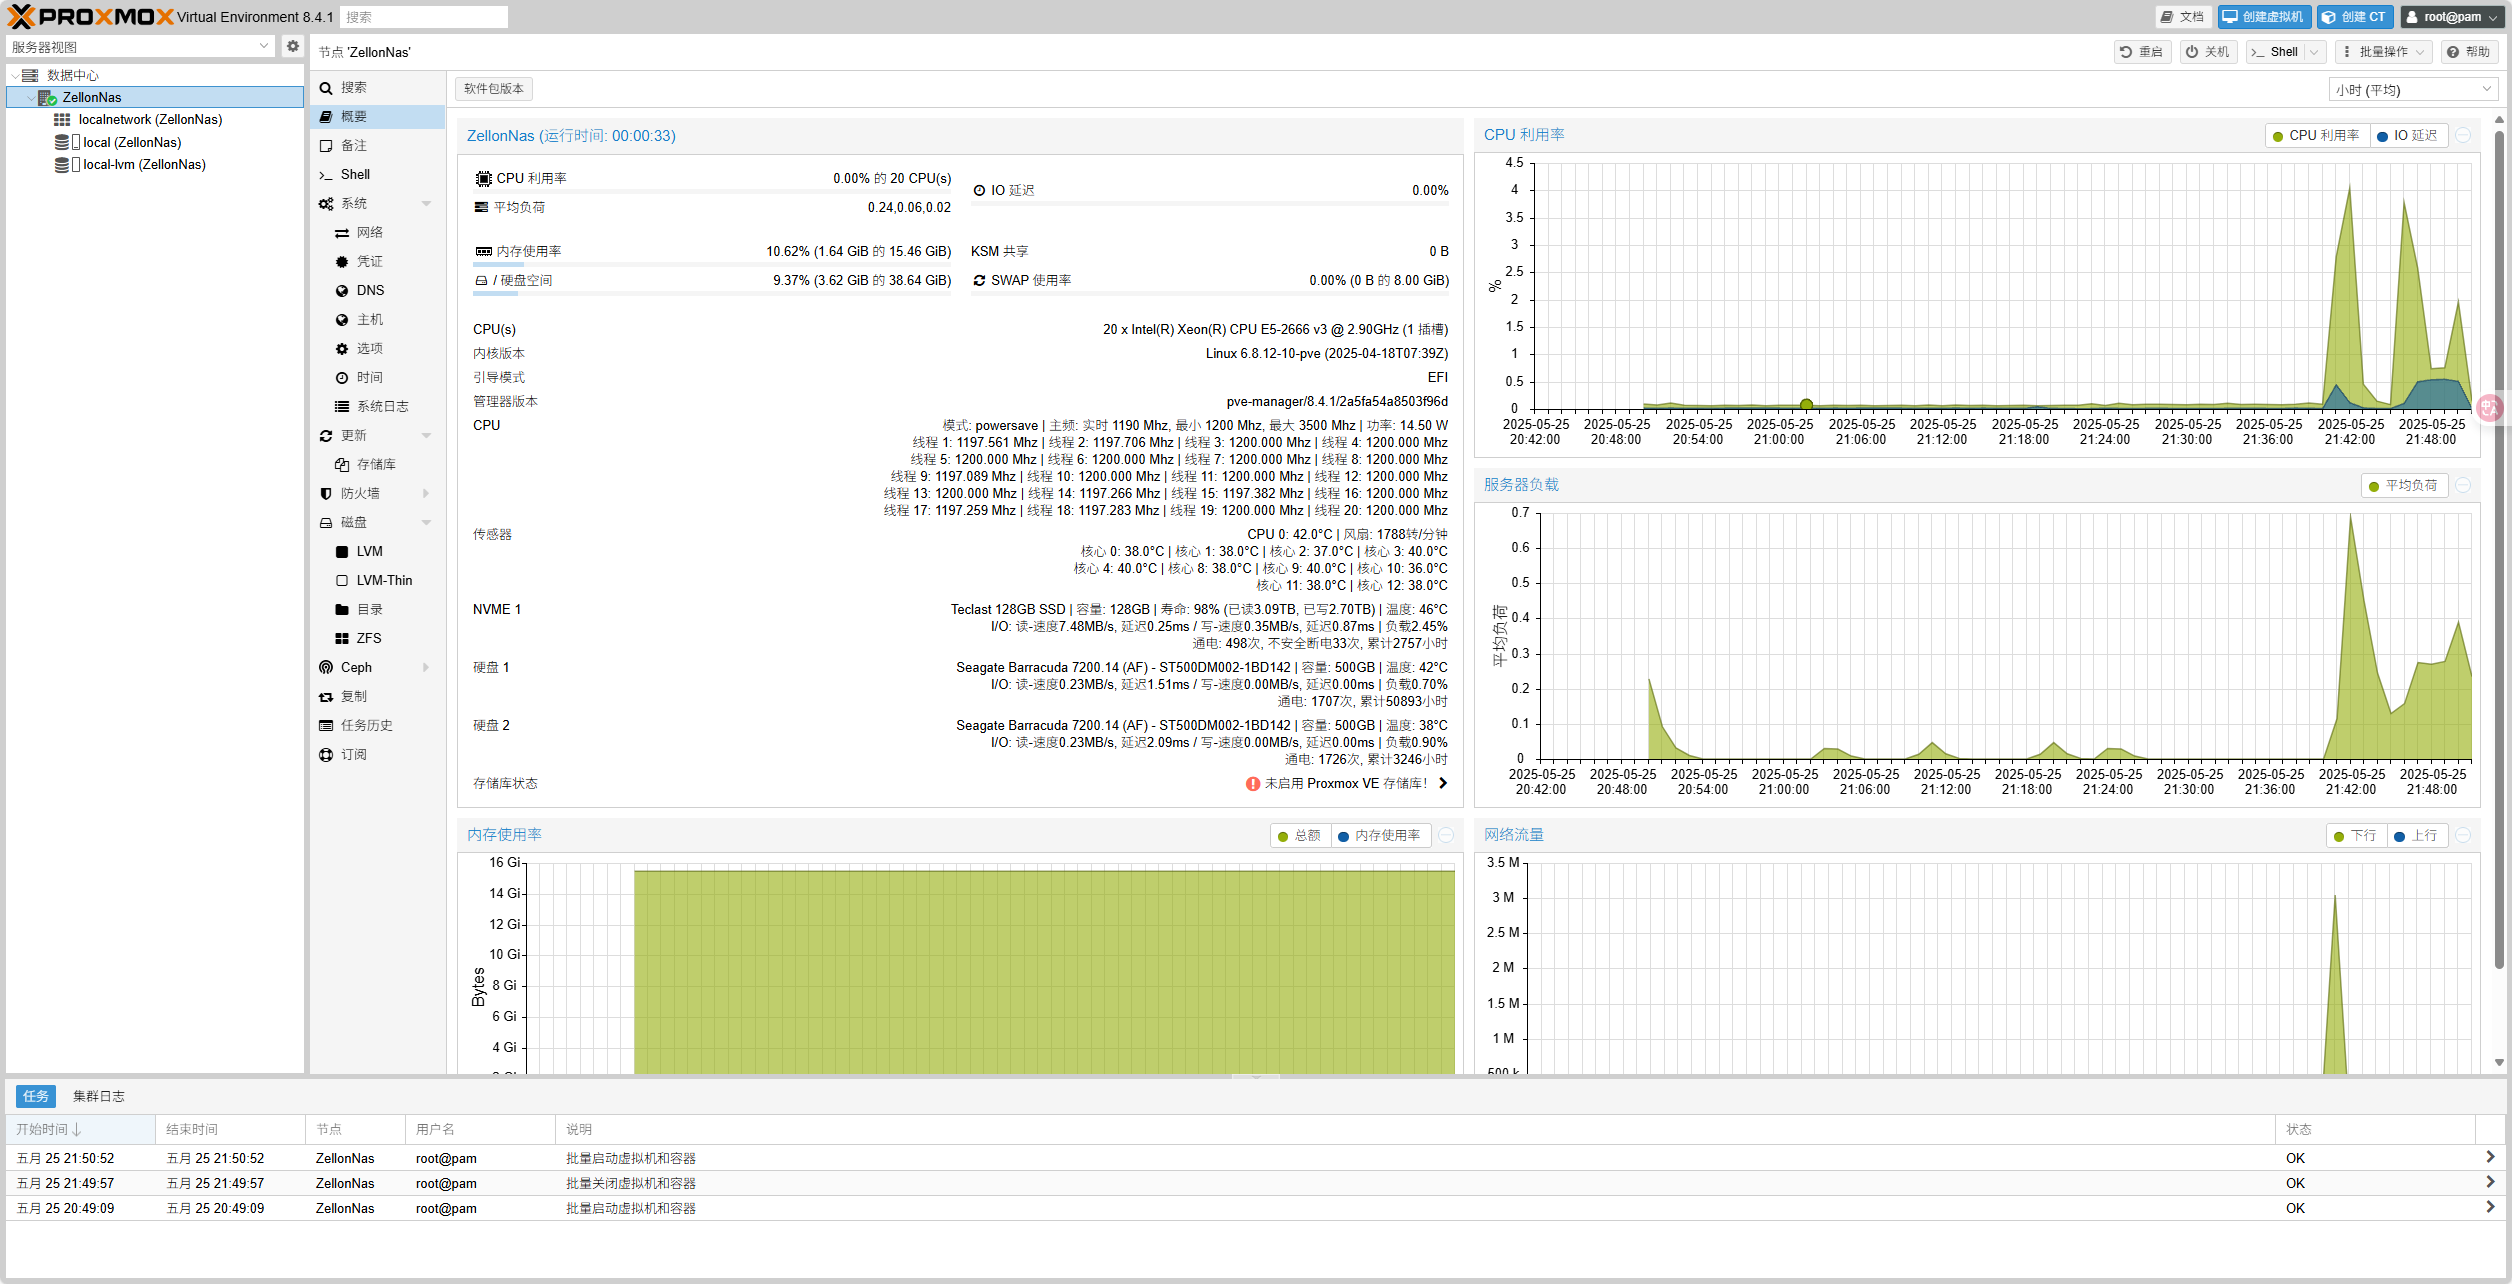Expand the 防火墙 menu section
The width and height of the screenshot is (2512, 1284).
coord(427,494)
